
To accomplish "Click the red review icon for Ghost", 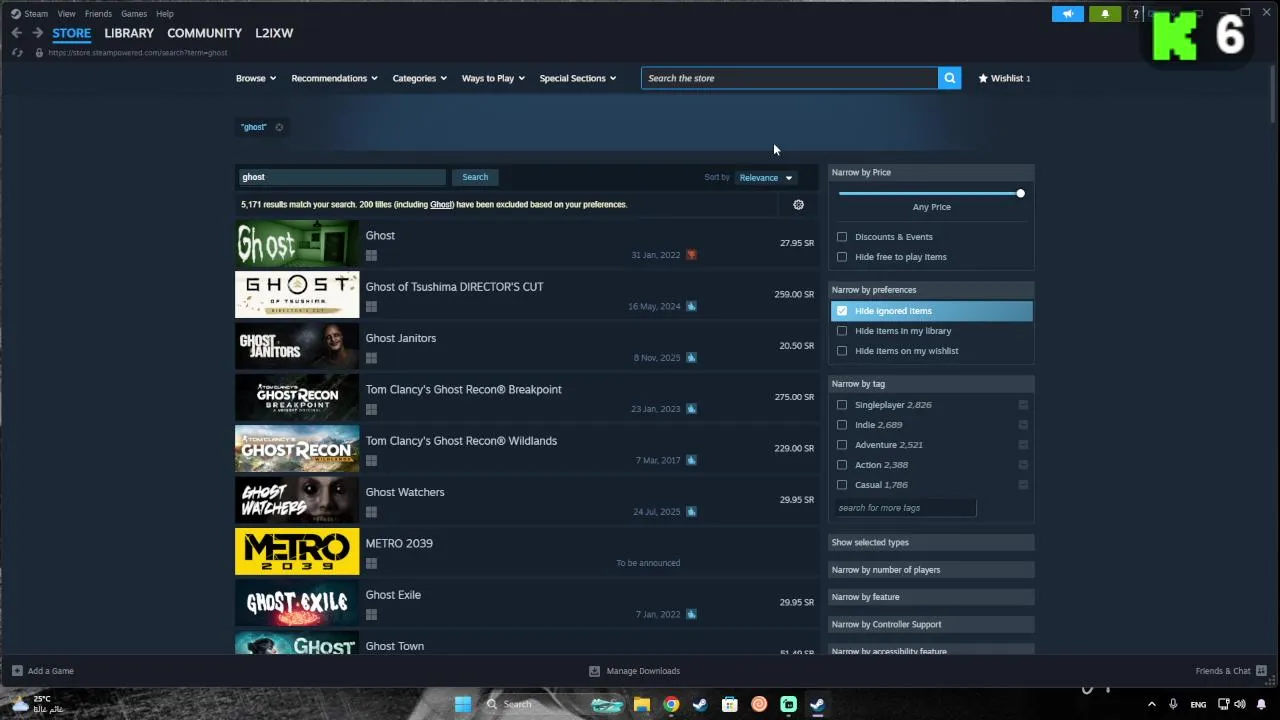I will point(691,255).
